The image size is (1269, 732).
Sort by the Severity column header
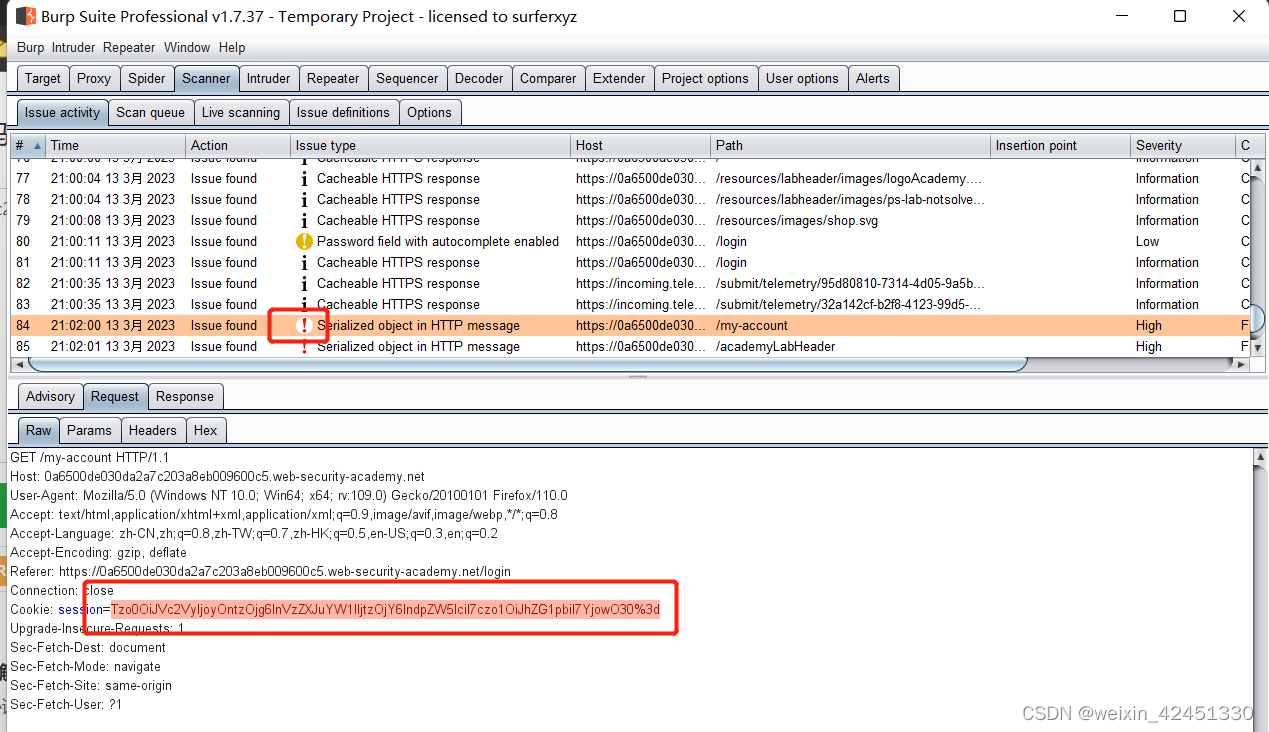(x=1184, y=146)
